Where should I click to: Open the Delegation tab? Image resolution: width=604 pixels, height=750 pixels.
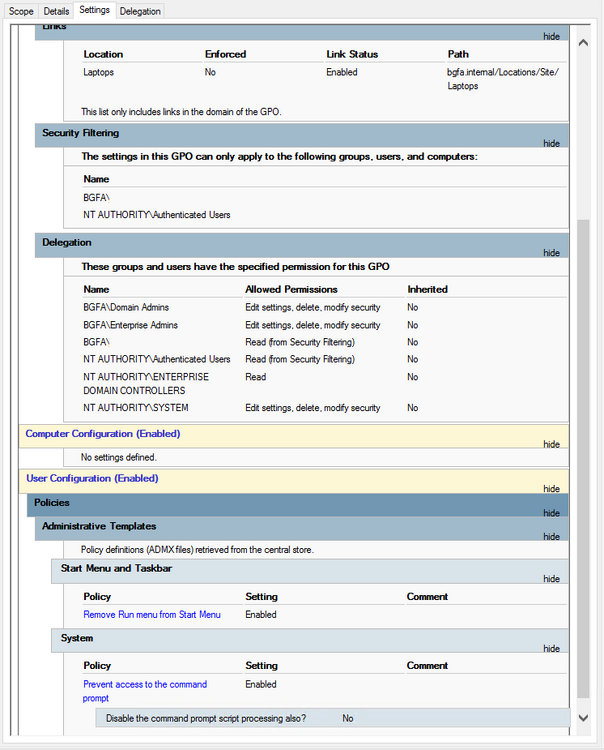coord(140,11)
